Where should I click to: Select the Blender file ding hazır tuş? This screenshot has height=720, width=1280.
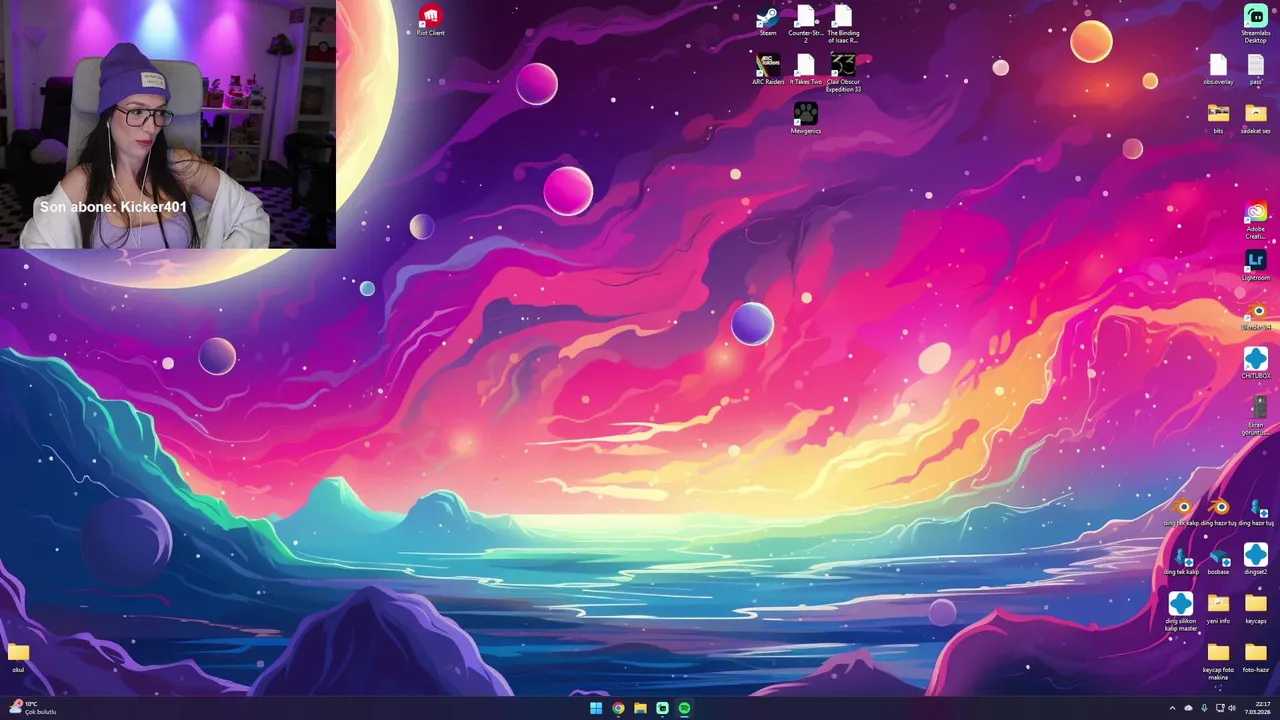tap(1219, 510)
